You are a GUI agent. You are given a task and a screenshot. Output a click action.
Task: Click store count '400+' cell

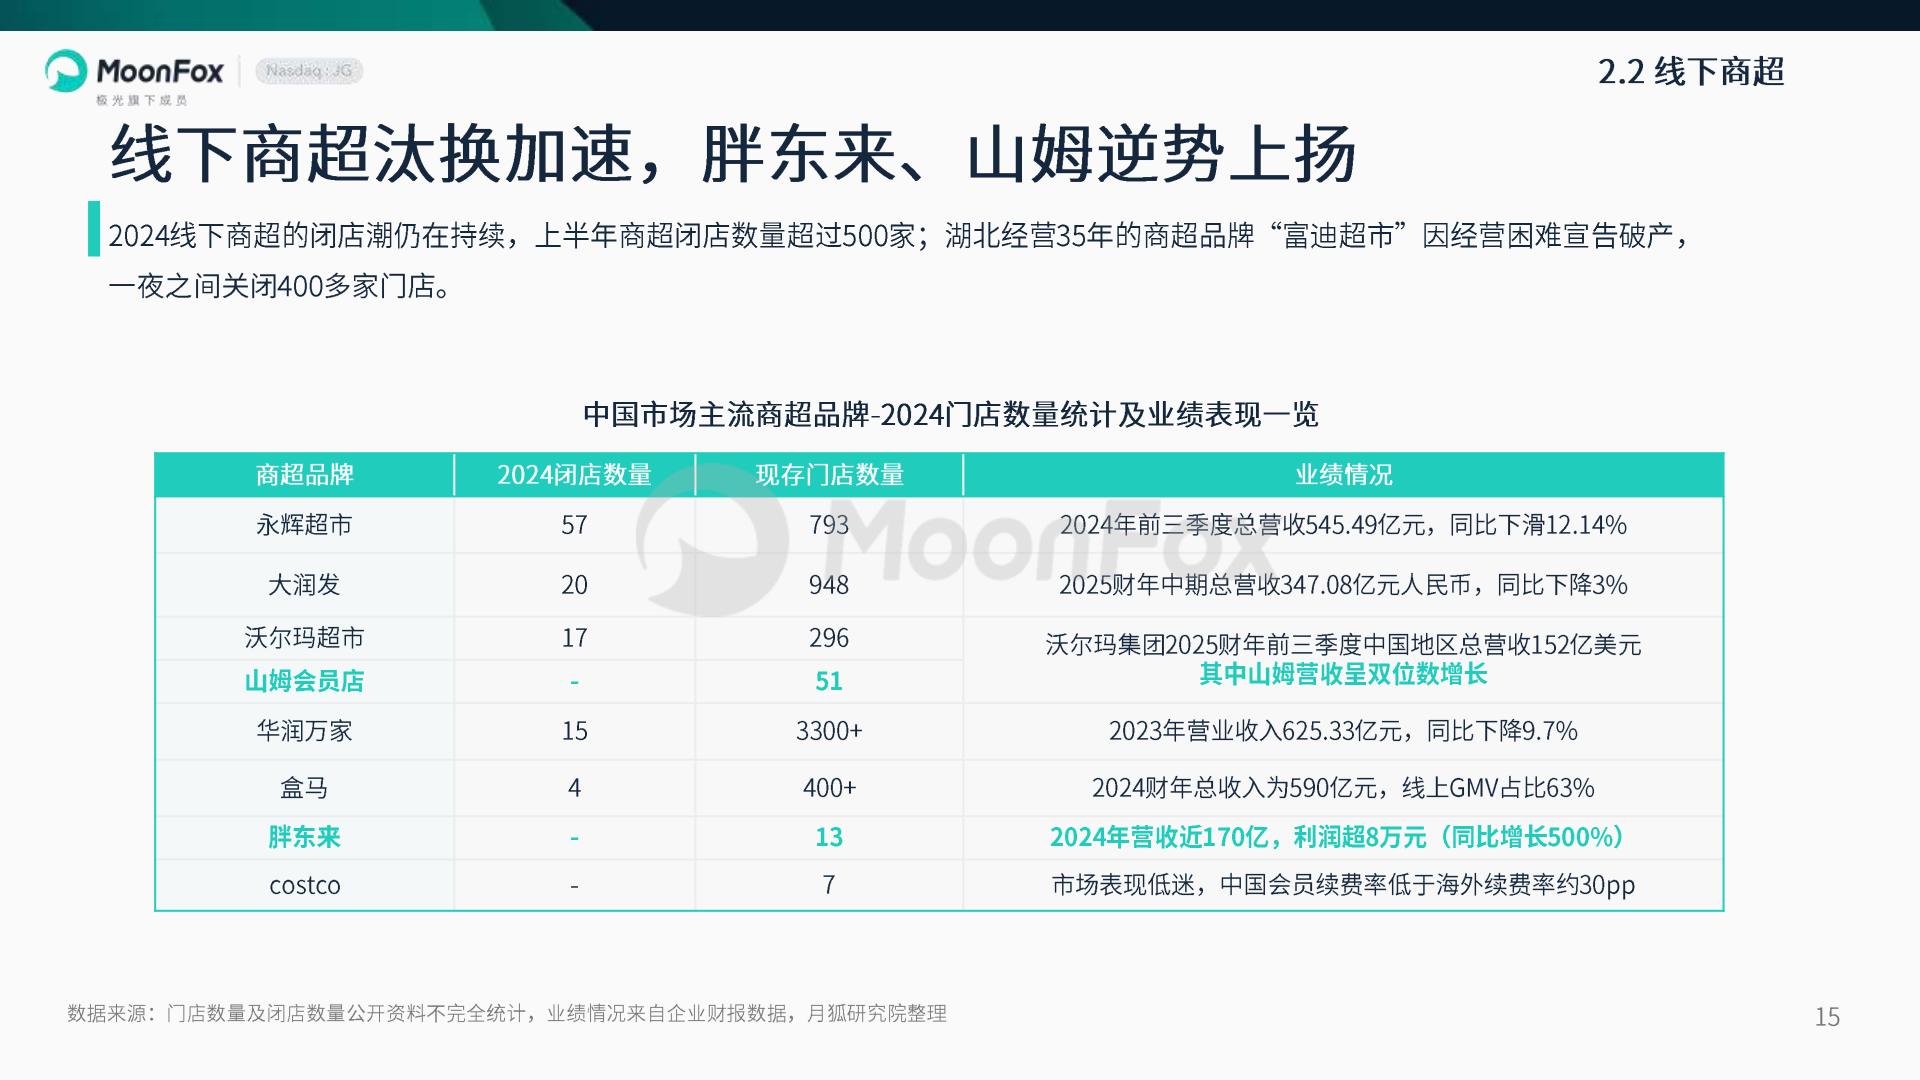point(829,788)
